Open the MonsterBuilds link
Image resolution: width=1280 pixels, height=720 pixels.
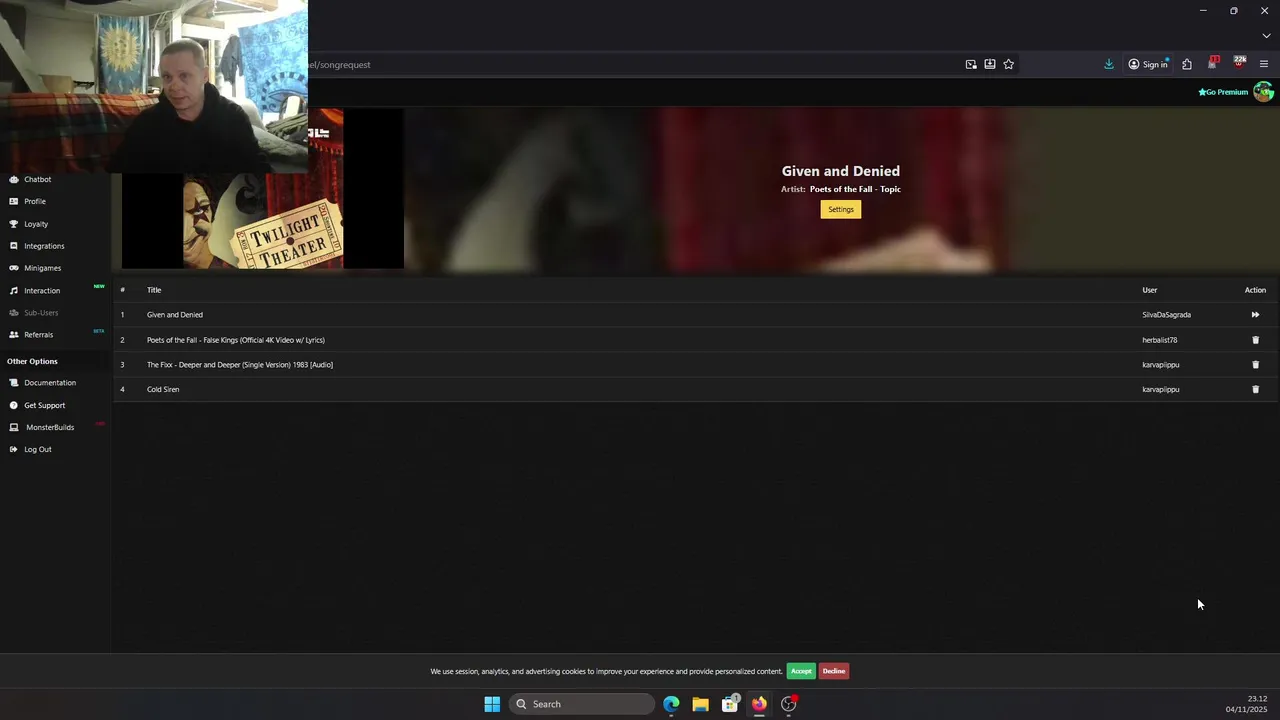pos(50,428)
